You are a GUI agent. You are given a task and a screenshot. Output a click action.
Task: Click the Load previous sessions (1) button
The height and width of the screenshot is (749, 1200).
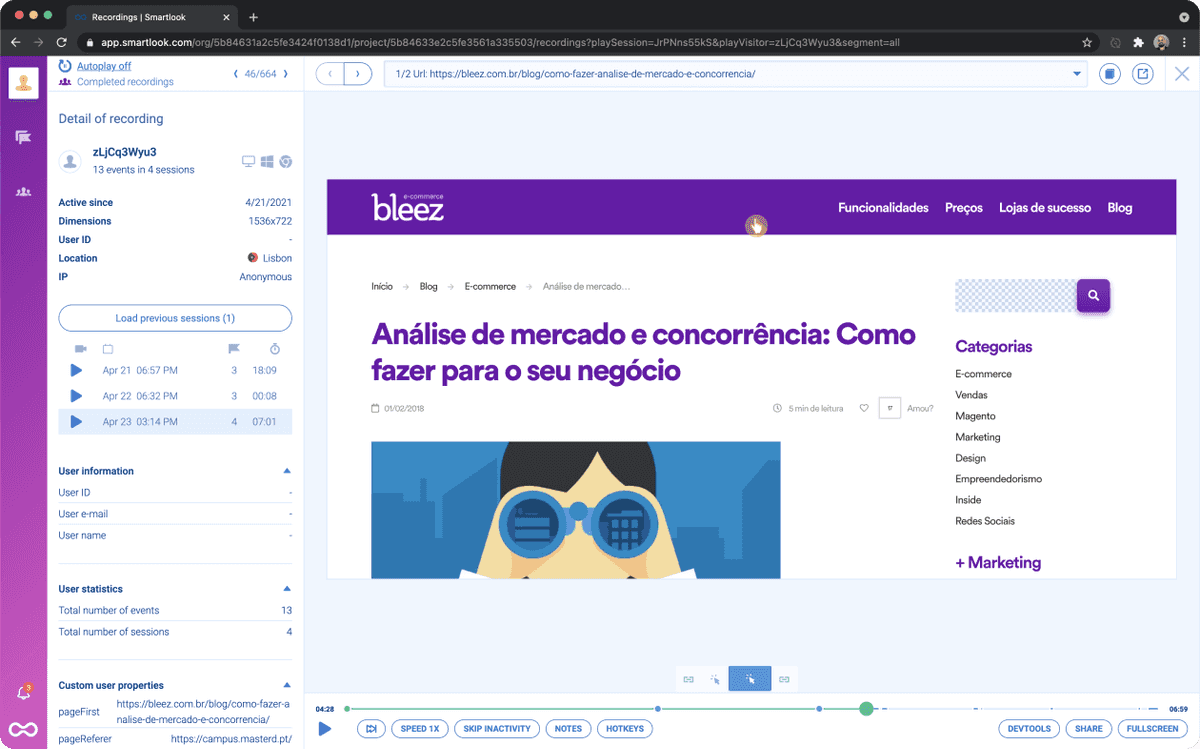[x=175, y=318]
